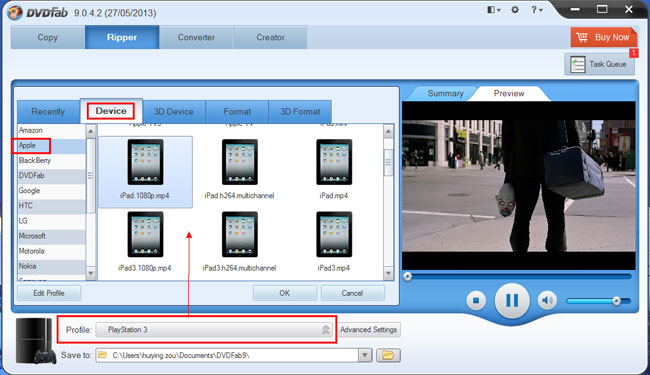Select HTC in the brand list
The height and width of the screenshot is (375, 650).
click(x=51, y=206)
